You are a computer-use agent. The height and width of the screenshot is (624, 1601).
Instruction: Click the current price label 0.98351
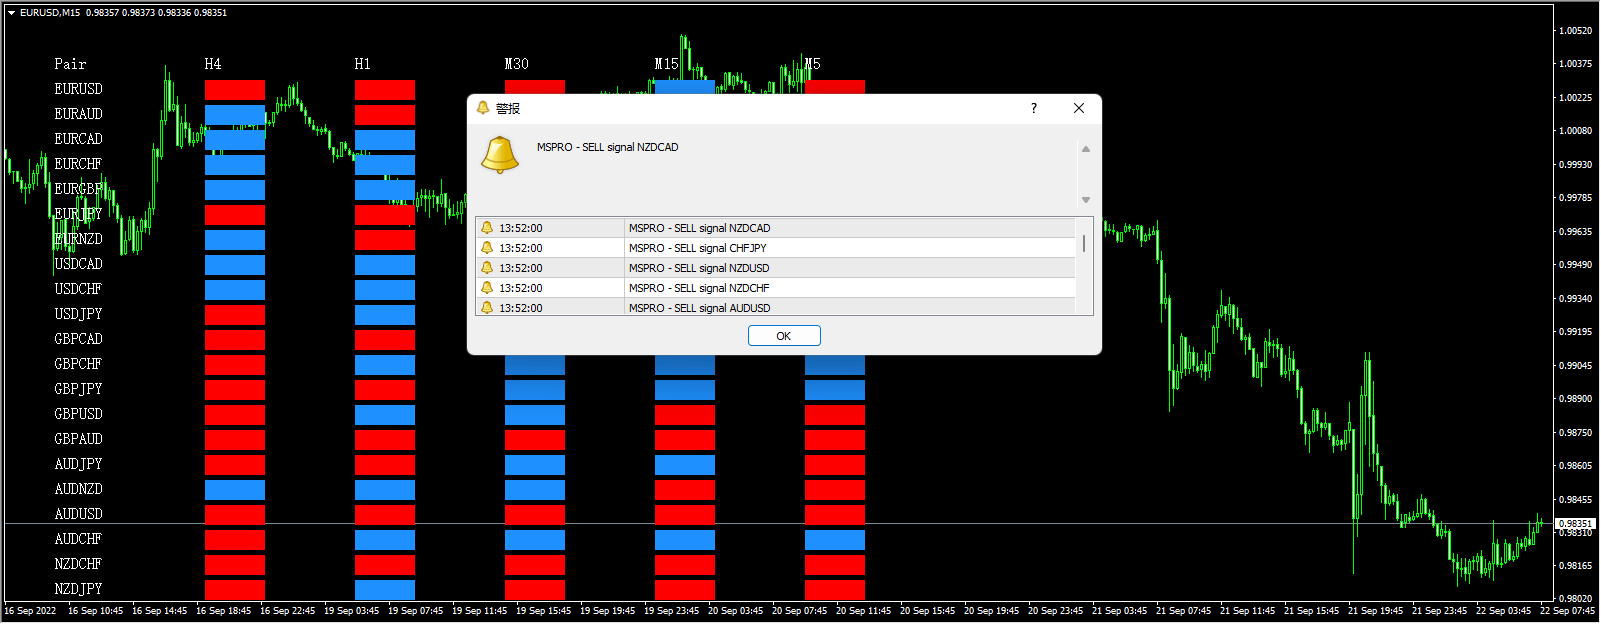point(1575,523)
